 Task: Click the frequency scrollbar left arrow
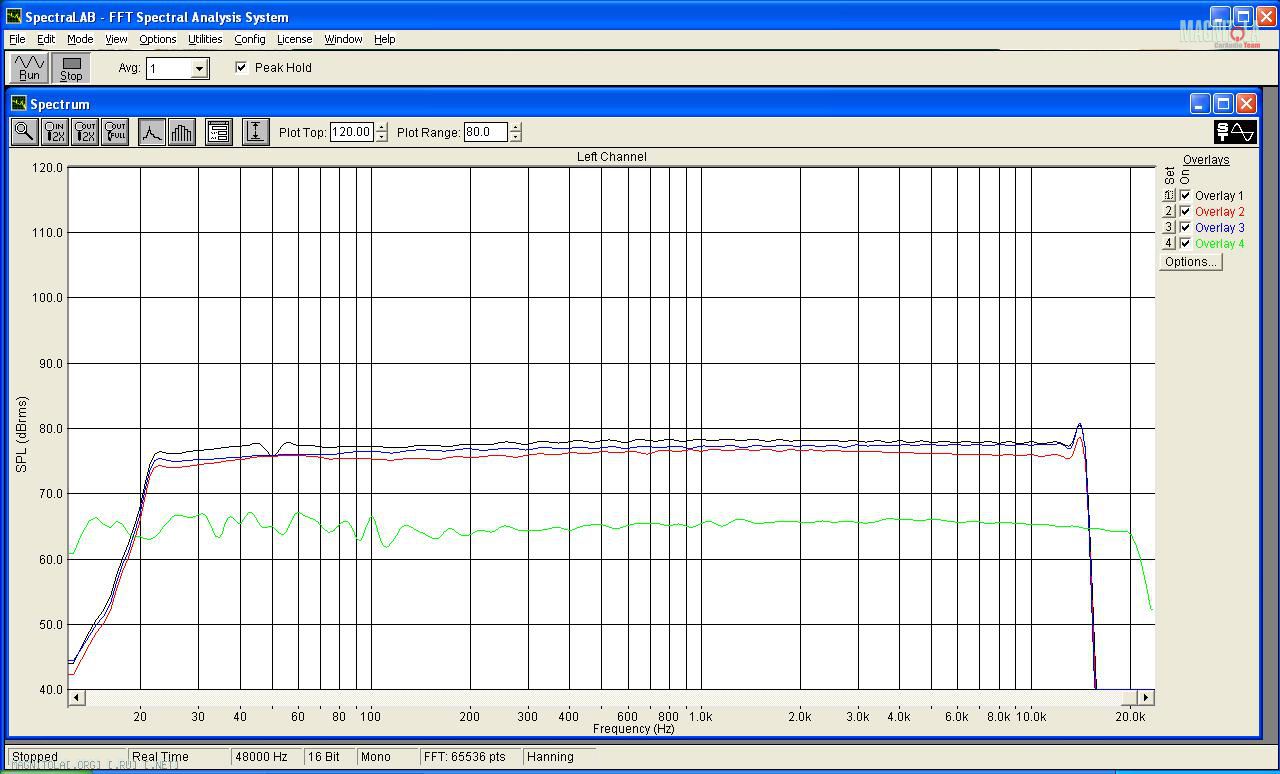pos(76,697)
